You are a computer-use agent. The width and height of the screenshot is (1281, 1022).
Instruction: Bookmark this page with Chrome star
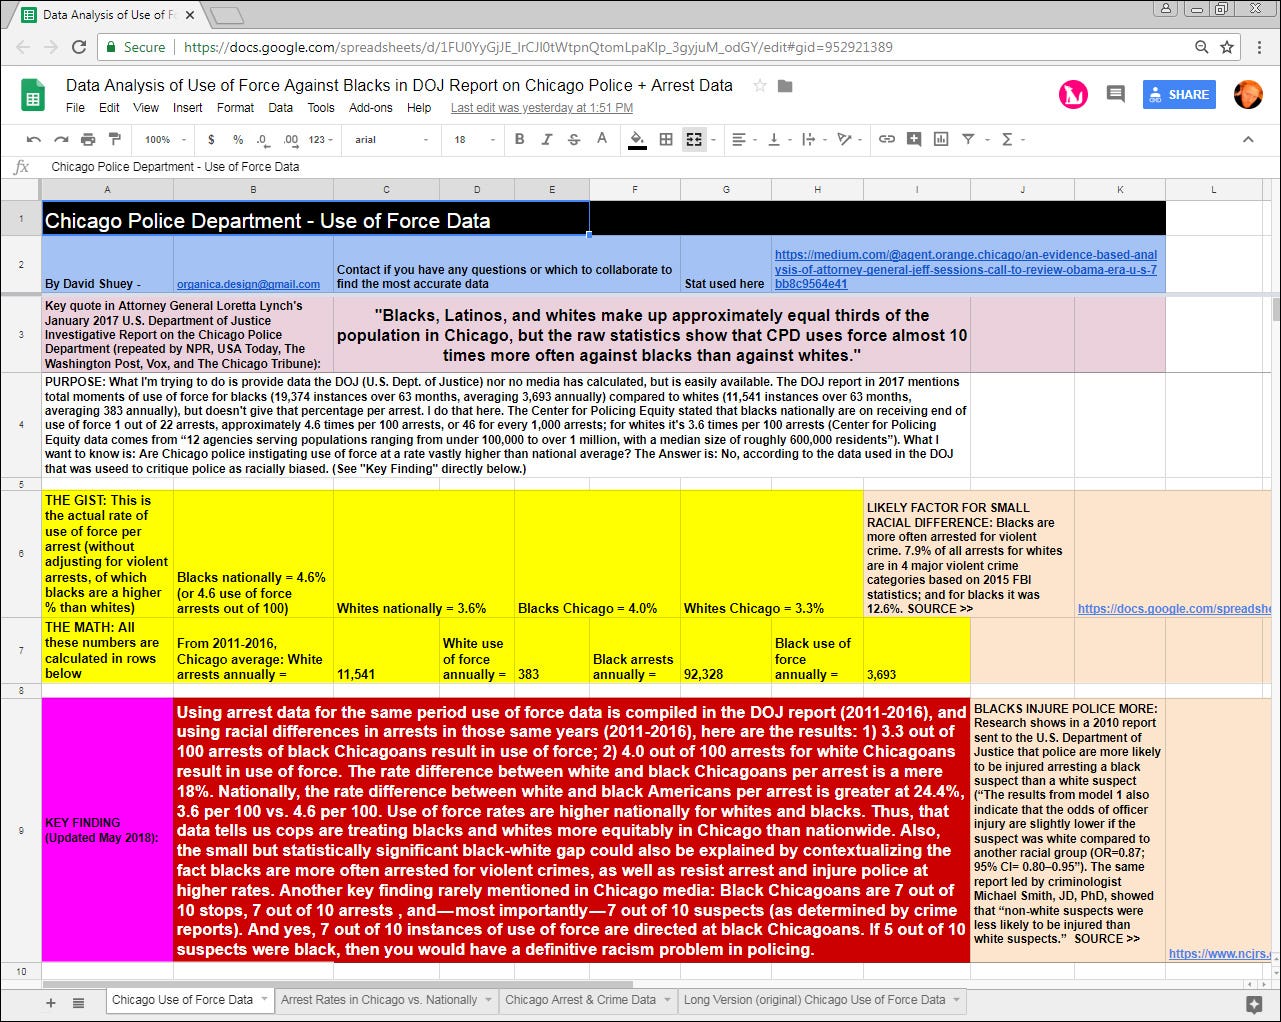coord(1229,47)
